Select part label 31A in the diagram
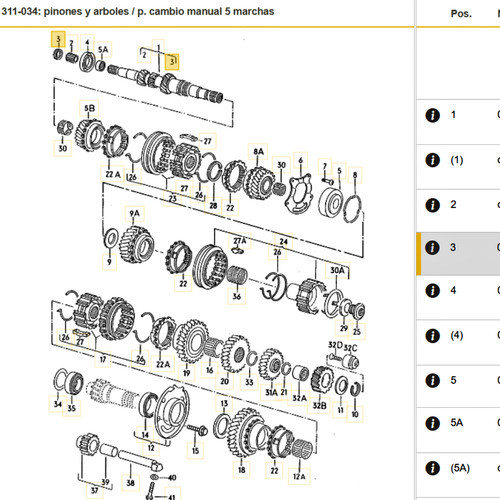Image resolution: width=500 pixels, height=500 pixels. (271, 392)
